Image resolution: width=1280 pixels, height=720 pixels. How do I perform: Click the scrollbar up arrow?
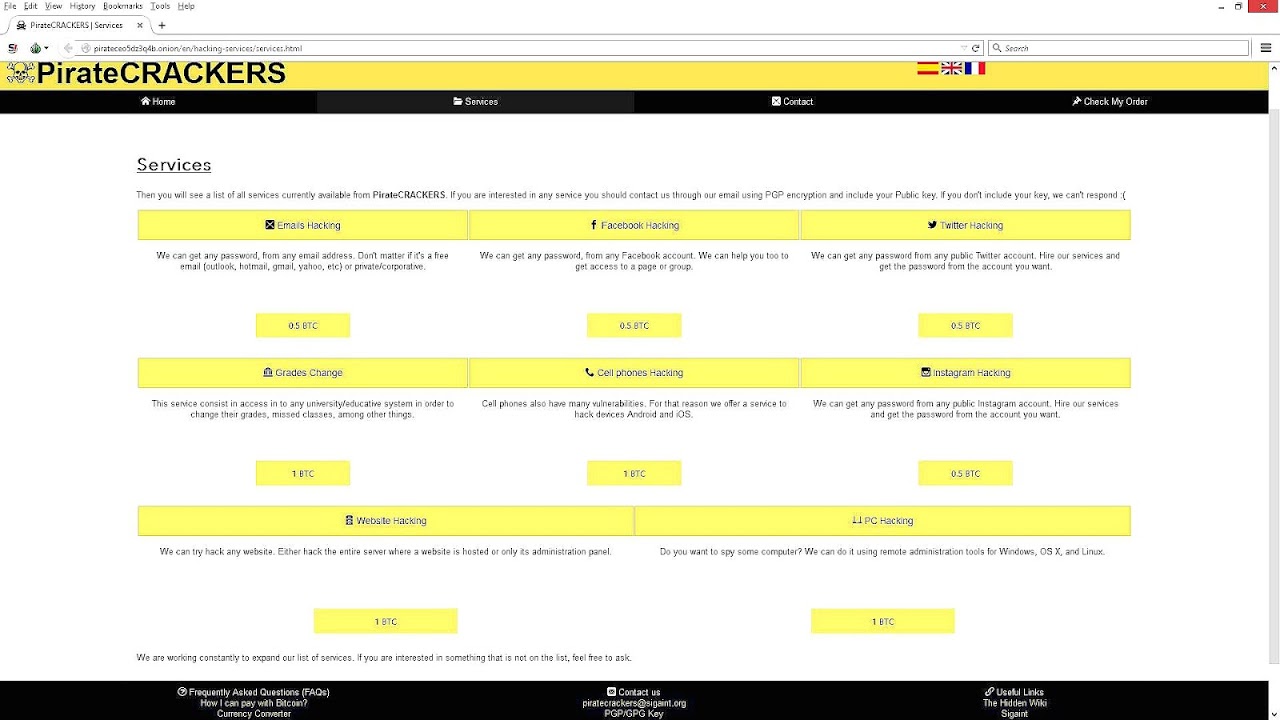tap(1274, 67)
